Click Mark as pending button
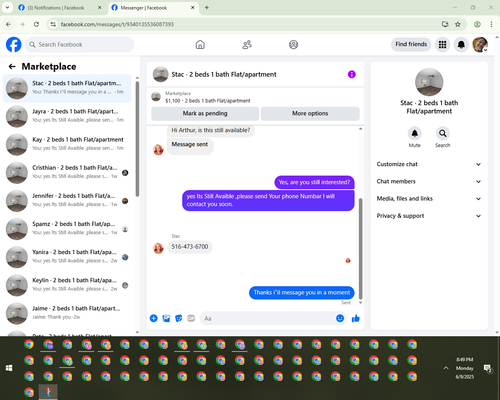Image resolution: width=500 pixels, height=400 pixels. [x=205, y=114]
